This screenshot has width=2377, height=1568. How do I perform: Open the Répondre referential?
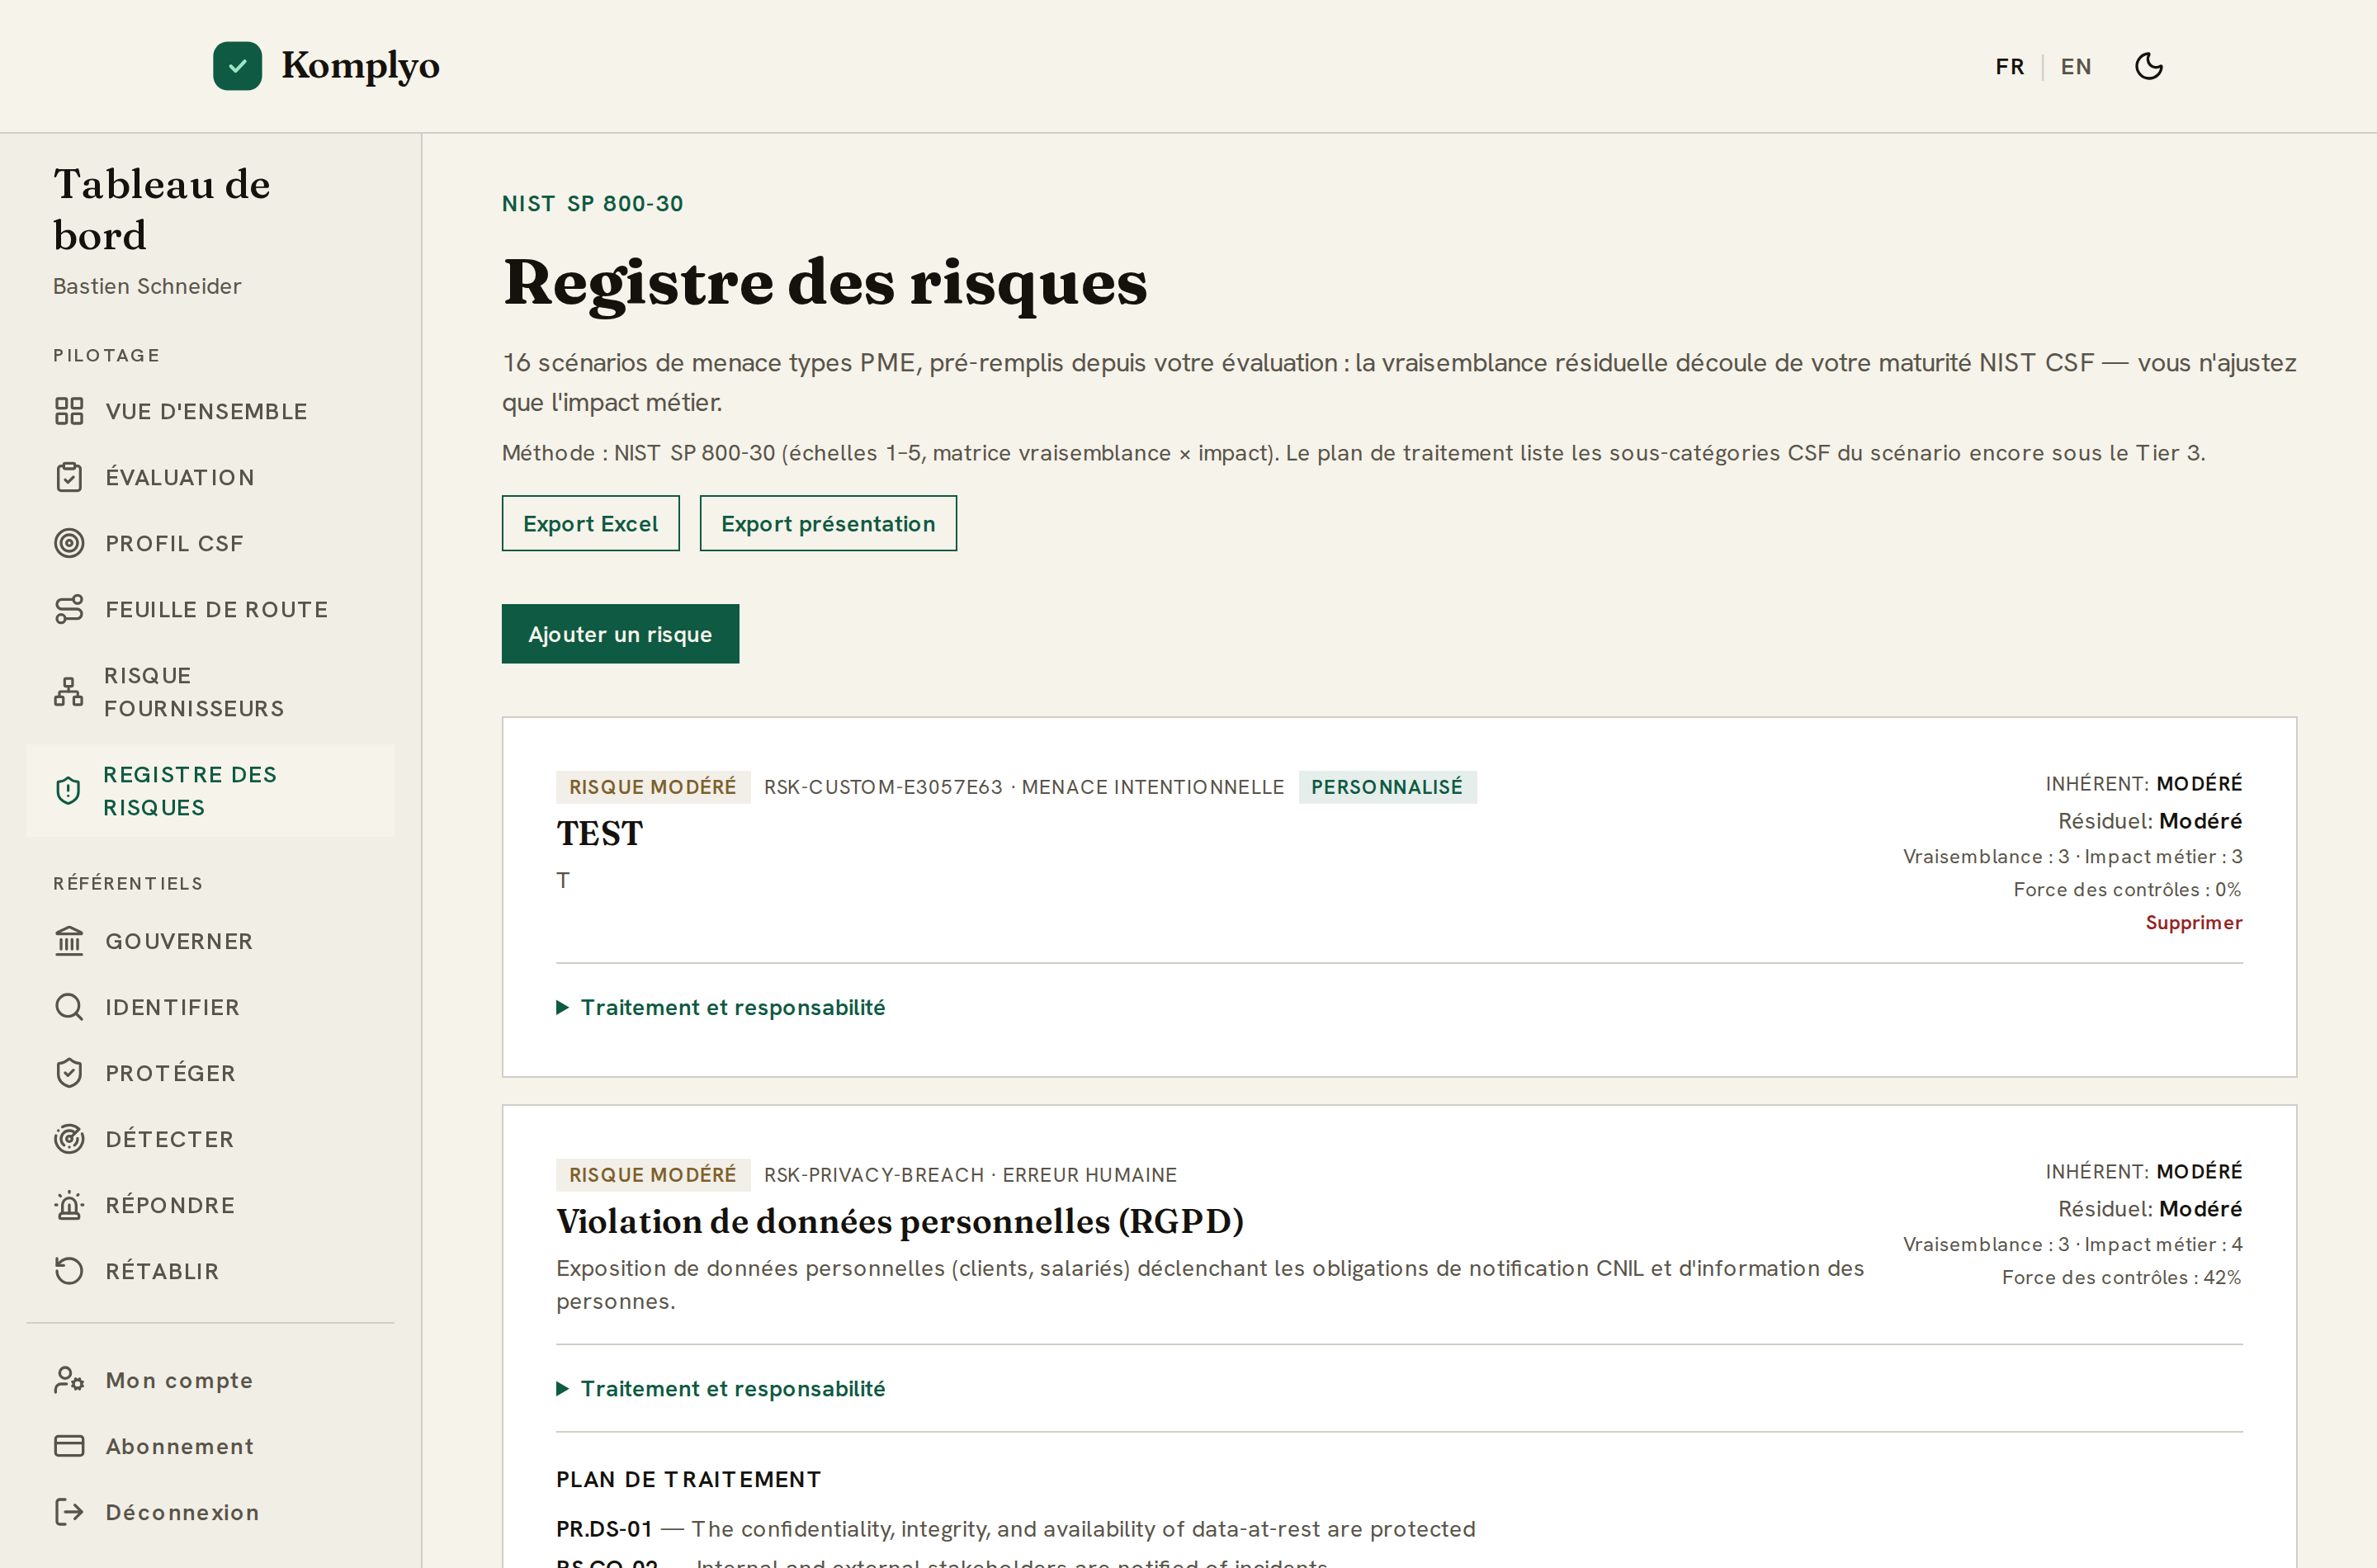click(x=210, y=1205)
